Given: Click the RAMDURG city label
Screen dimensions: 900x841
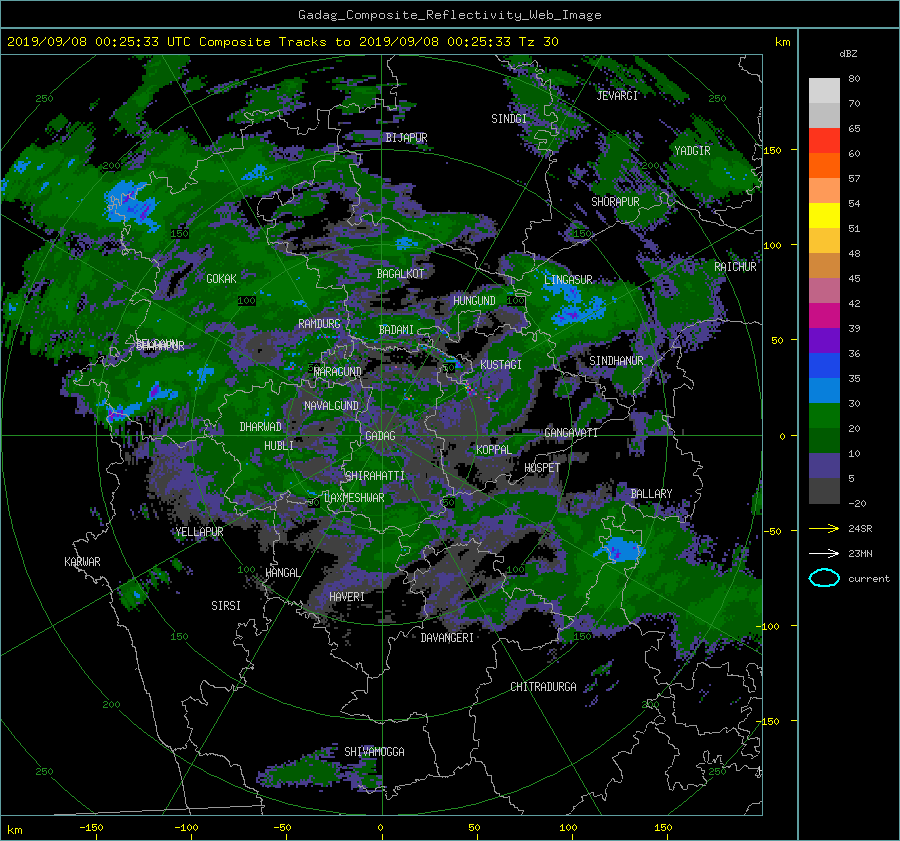Looking at the screenshot, I should pos(319,324).
